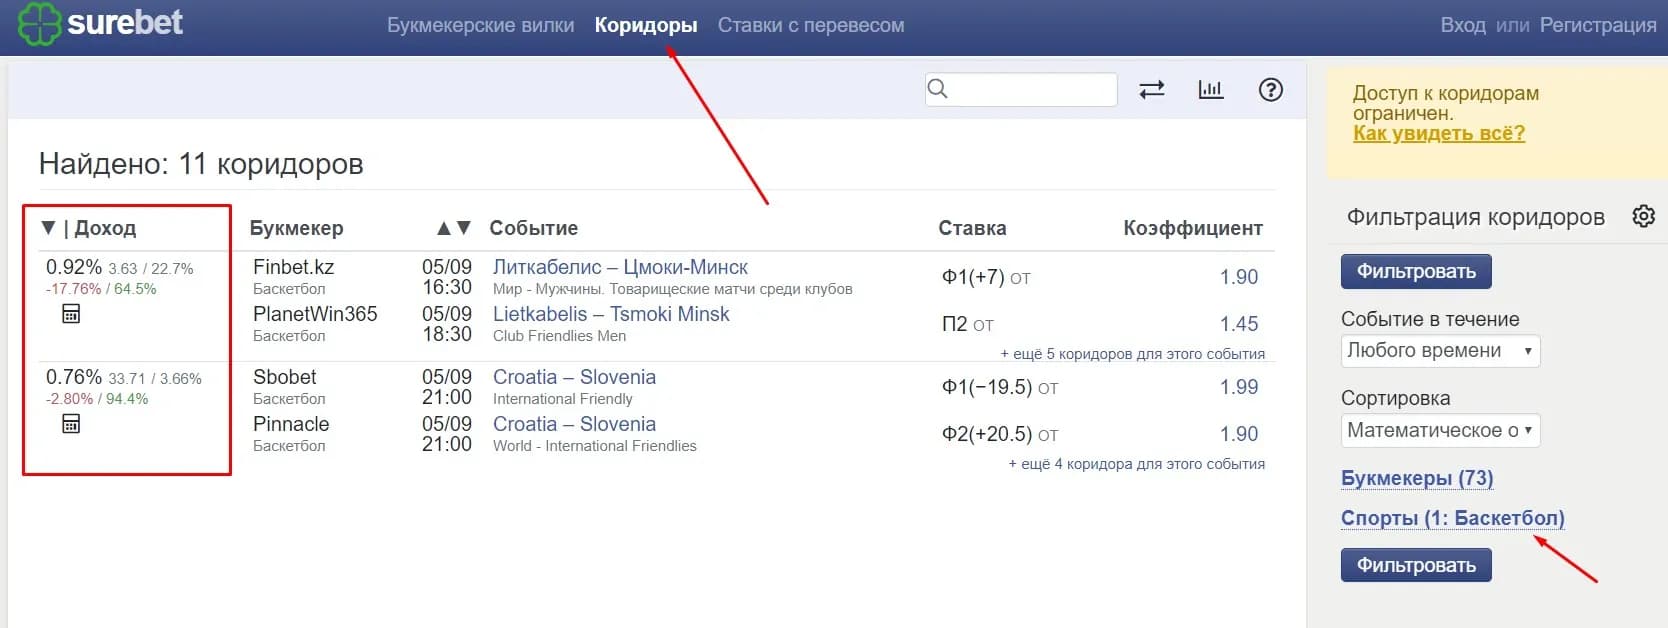Click the Sbobet bookmaker name

point(284,377)
